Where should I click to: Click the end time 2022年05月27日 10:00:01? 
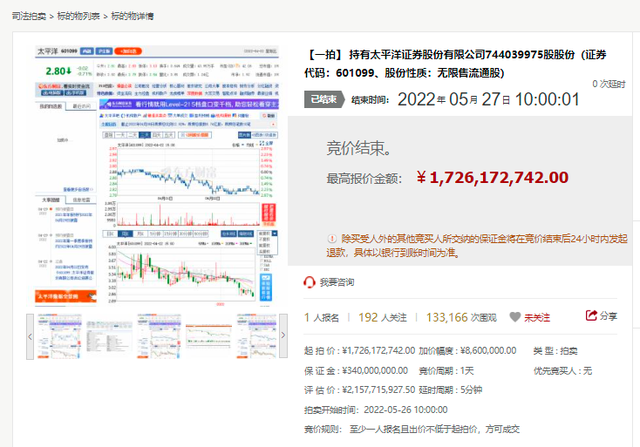(x=489, y=99)
